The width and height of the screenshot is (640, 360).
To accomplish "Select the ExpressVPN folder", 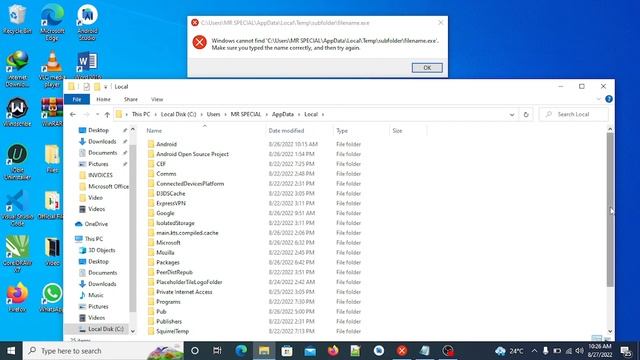I will tap(171, 203).
